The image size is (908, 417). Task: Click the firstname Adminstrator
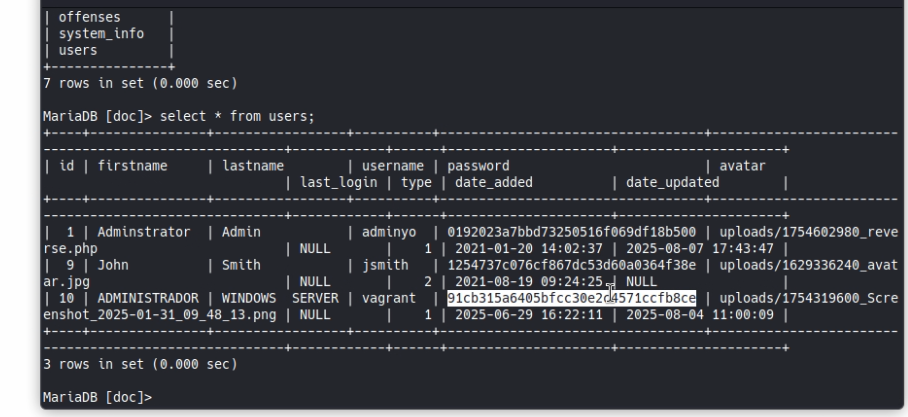pyautogui.click(x=144, y=232)
